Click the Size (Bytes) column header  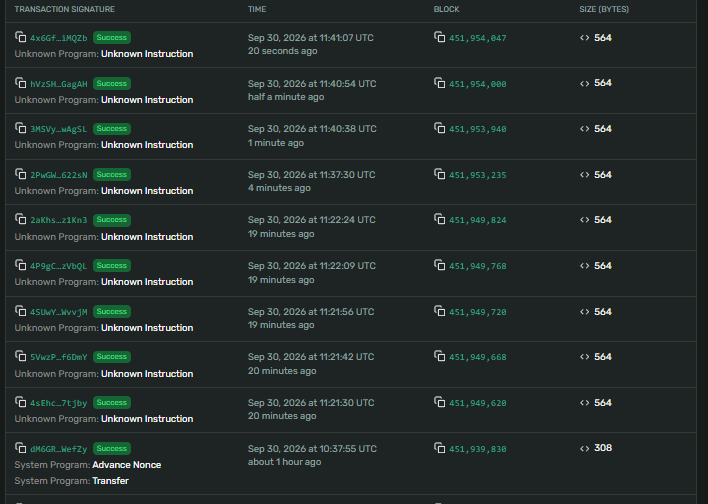pos(604,9)
